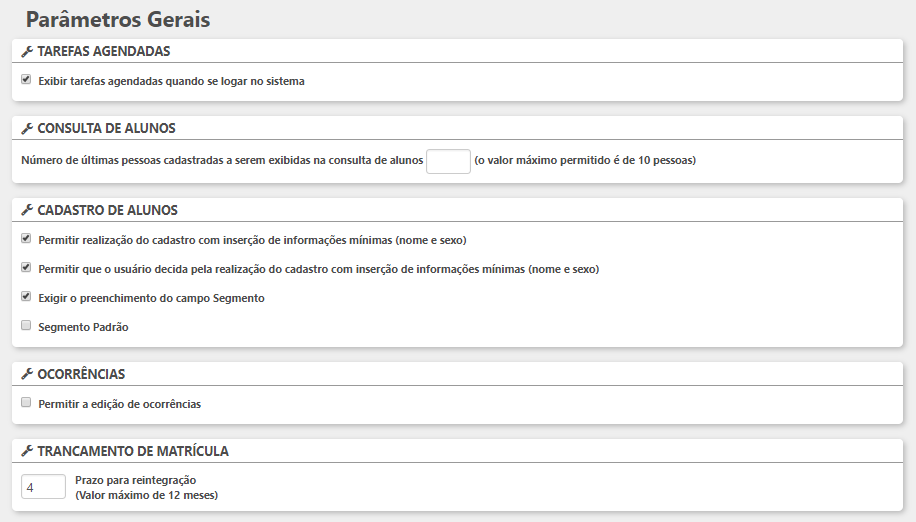The width and height of the screenshot is (916, 522).
Task: Click the 'TAREFAS AGENDADAS' section heading
Action: [103, 51]
